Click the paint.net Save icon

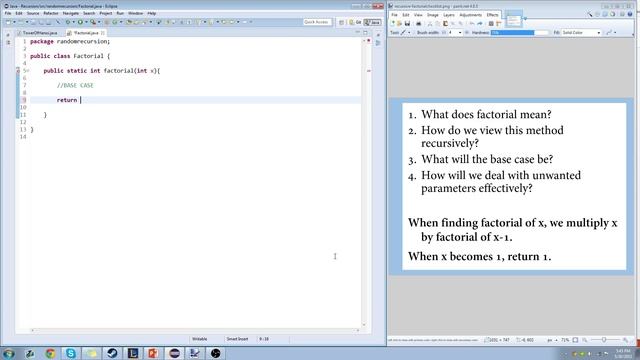407,24
